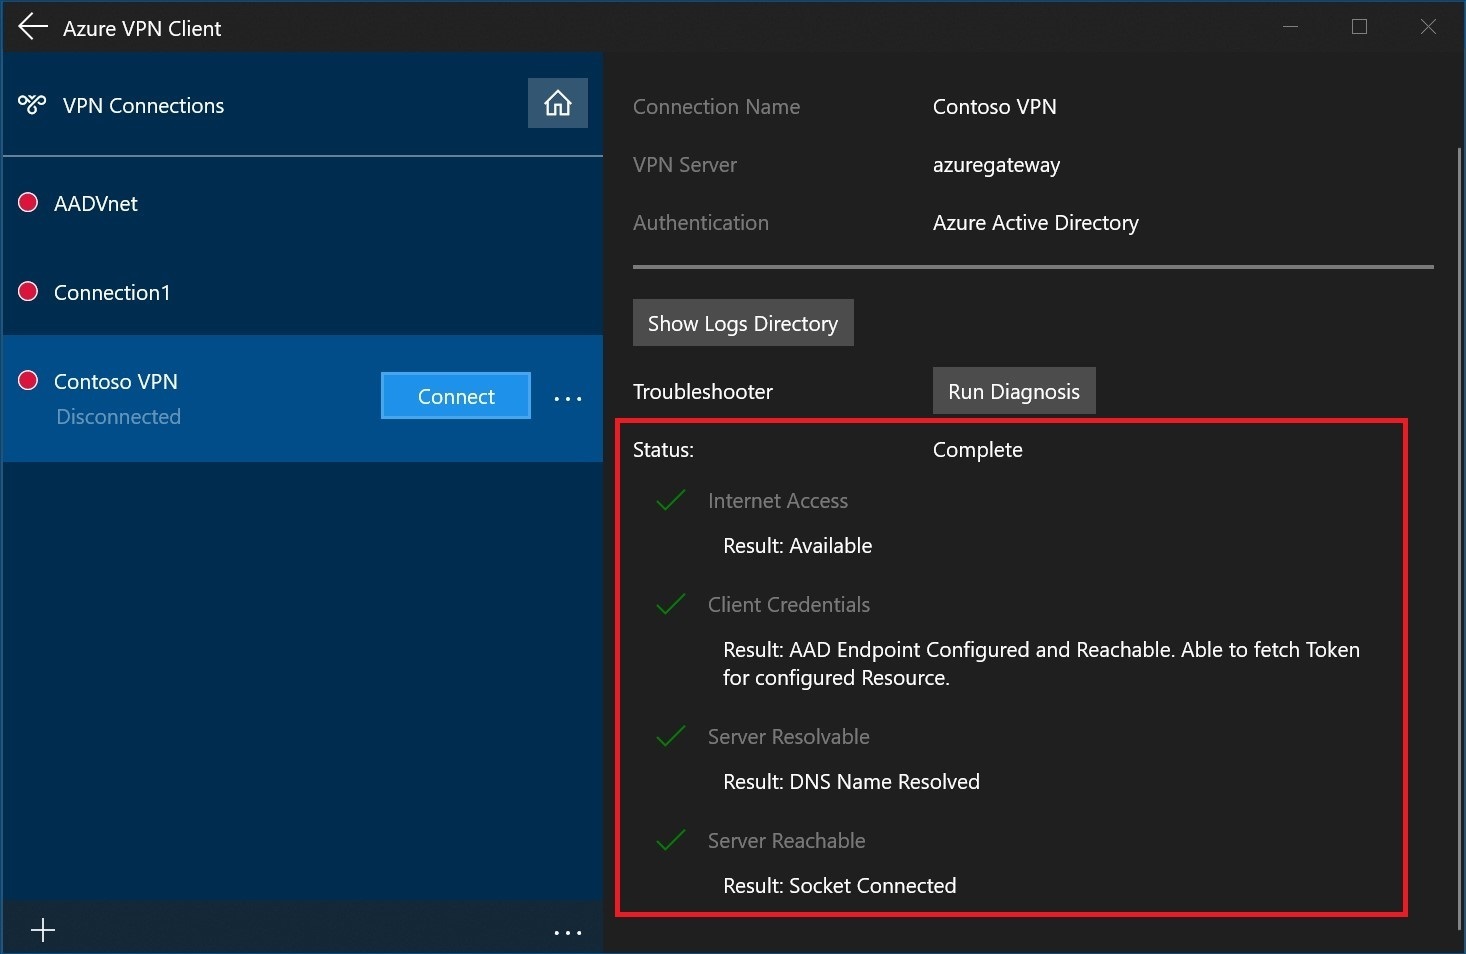Click green checkmark next to Internet Access

tap(670, 500)
